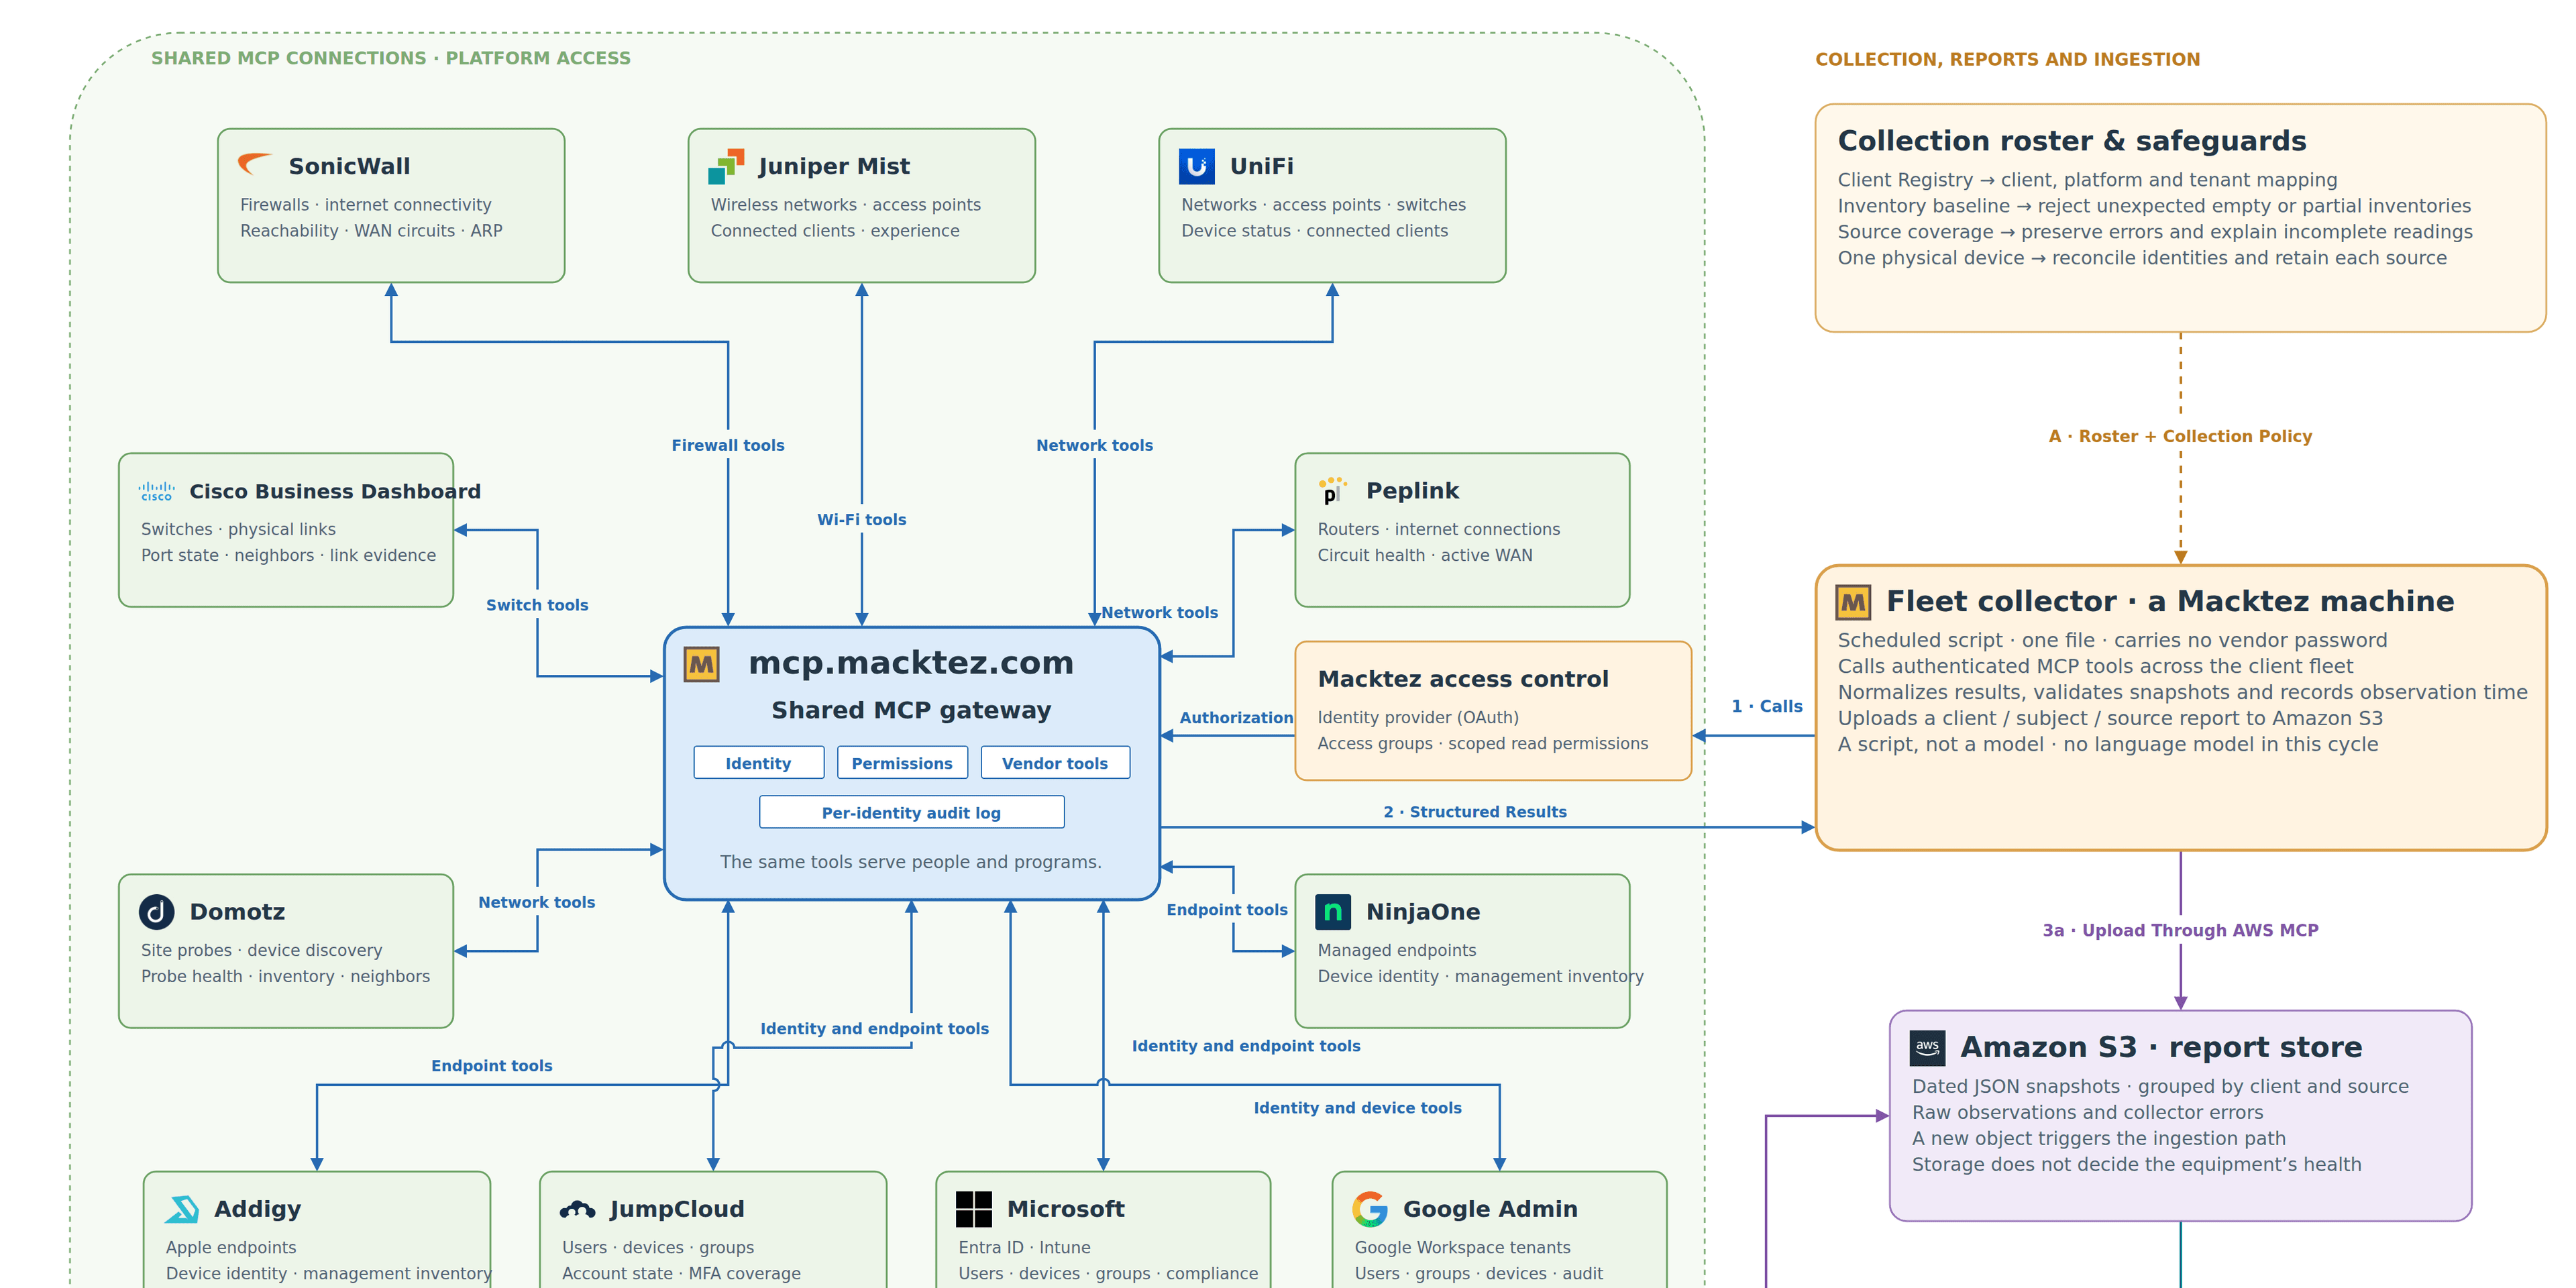
Task: Click the AWS logo icon
Action: [1927, 1047]
